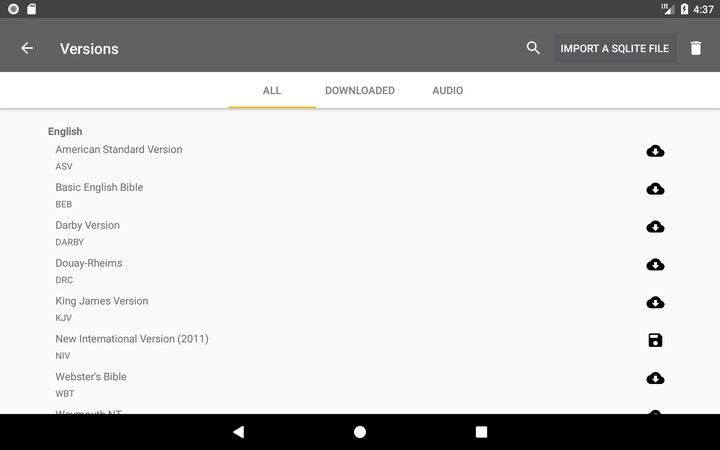The width and height of the screenshot is (720, 450).
Task: Tap the back arrow in Versions header
Action: pyautogui.click(x=27, y=48)
